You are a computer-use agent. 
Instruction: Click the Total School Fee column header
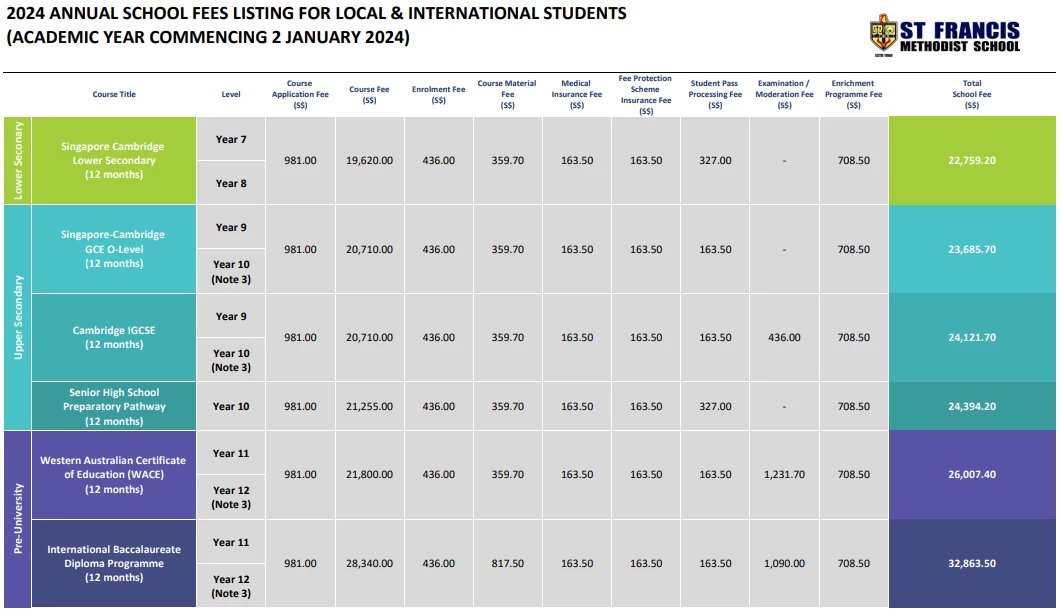coord(972,95)
